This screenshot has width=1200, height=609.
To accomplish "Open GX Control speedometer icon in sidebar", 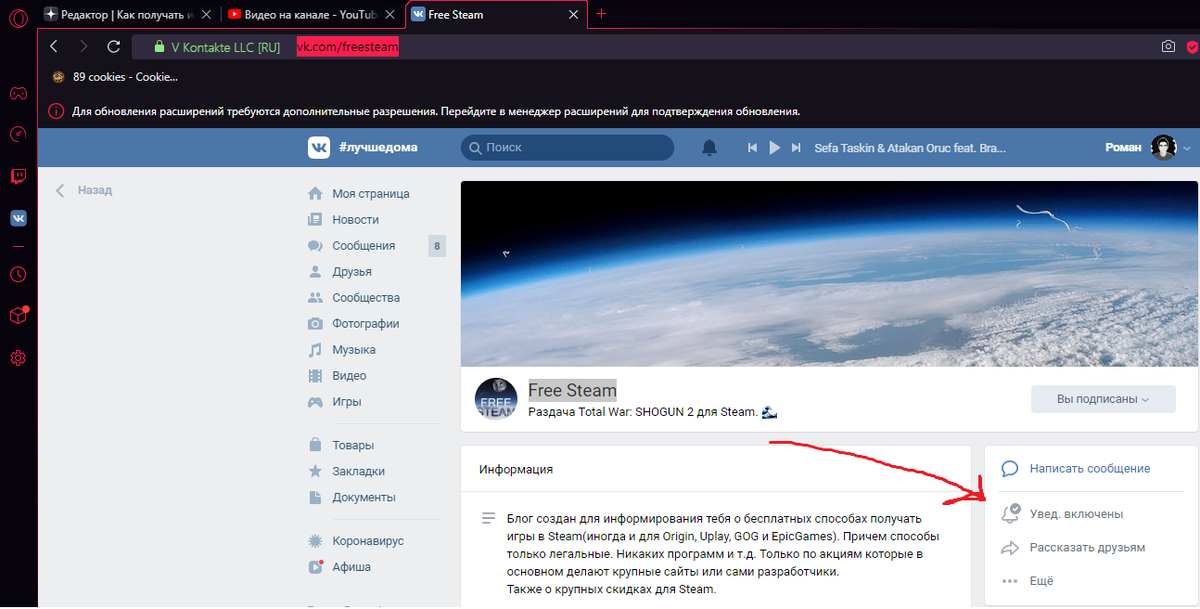I will [18, 134].
